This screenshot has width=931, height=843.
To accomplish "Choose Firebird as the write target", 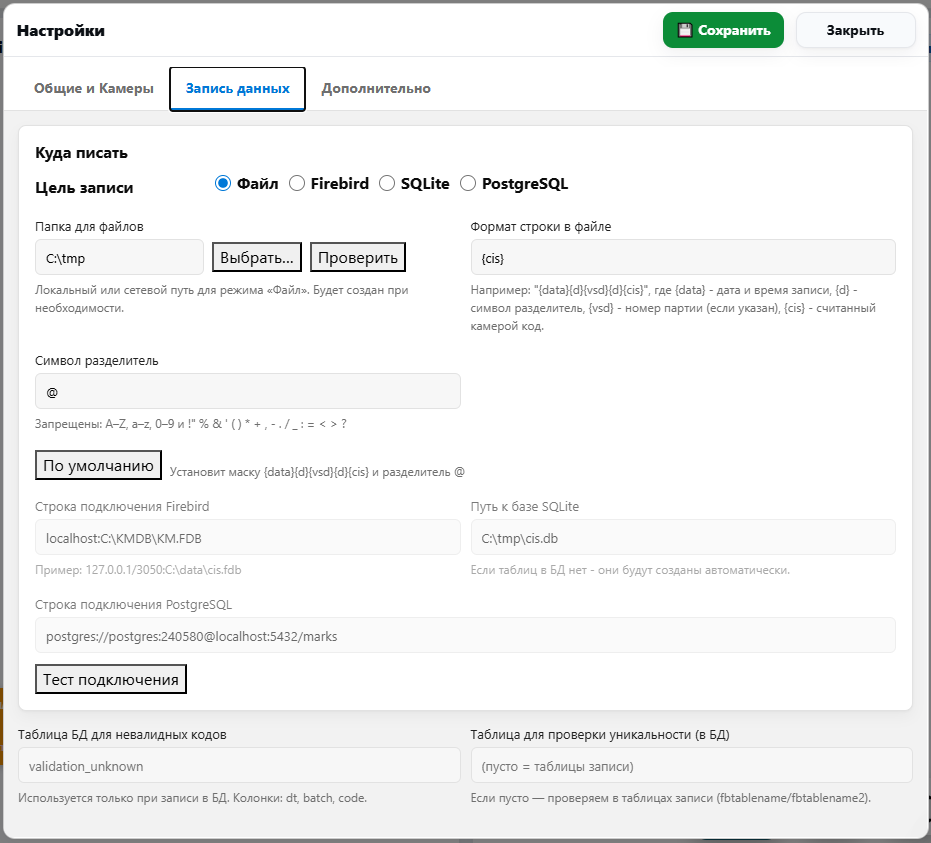I will (x=297, y=183).
